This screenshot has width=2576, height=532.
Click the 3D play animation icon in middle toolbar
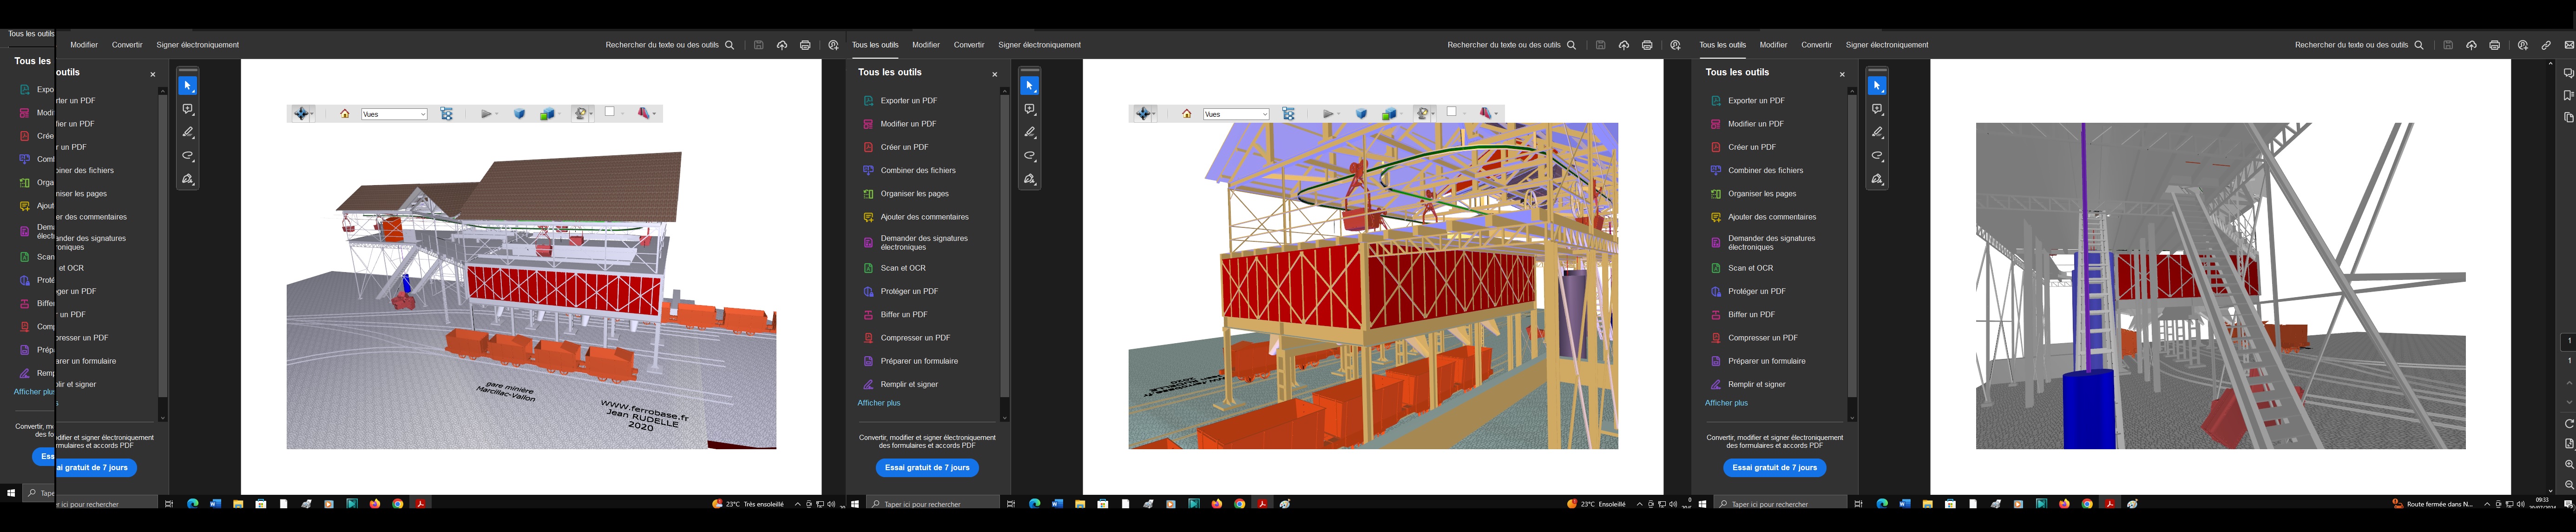[x=1327, y=114]
